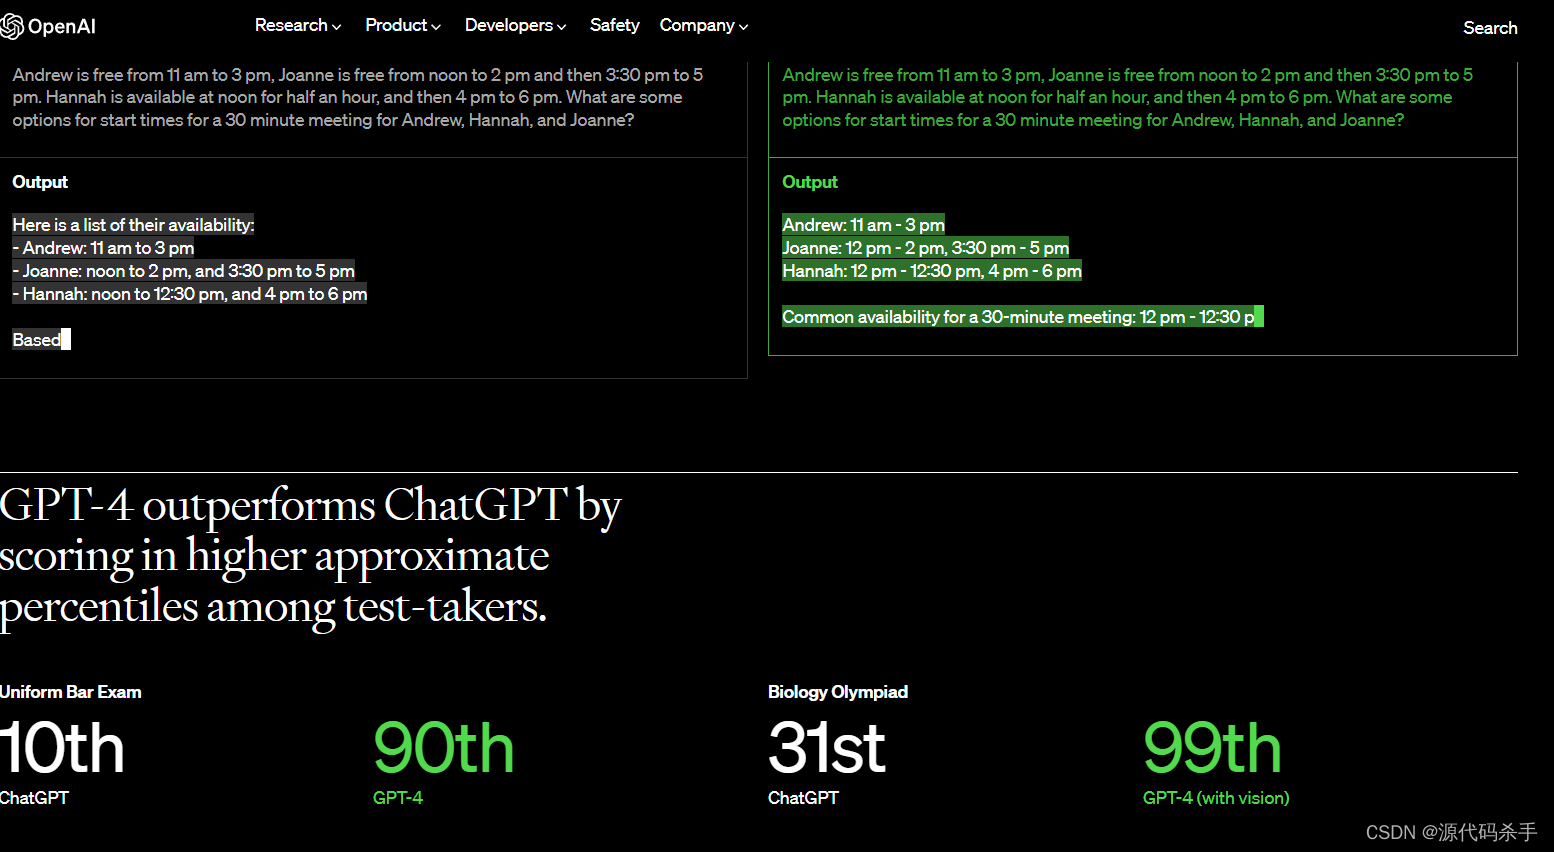Click the GPT-4 panel's green Output heading
The width and height of the screenshot is (1554, 852).
point(810,182)
